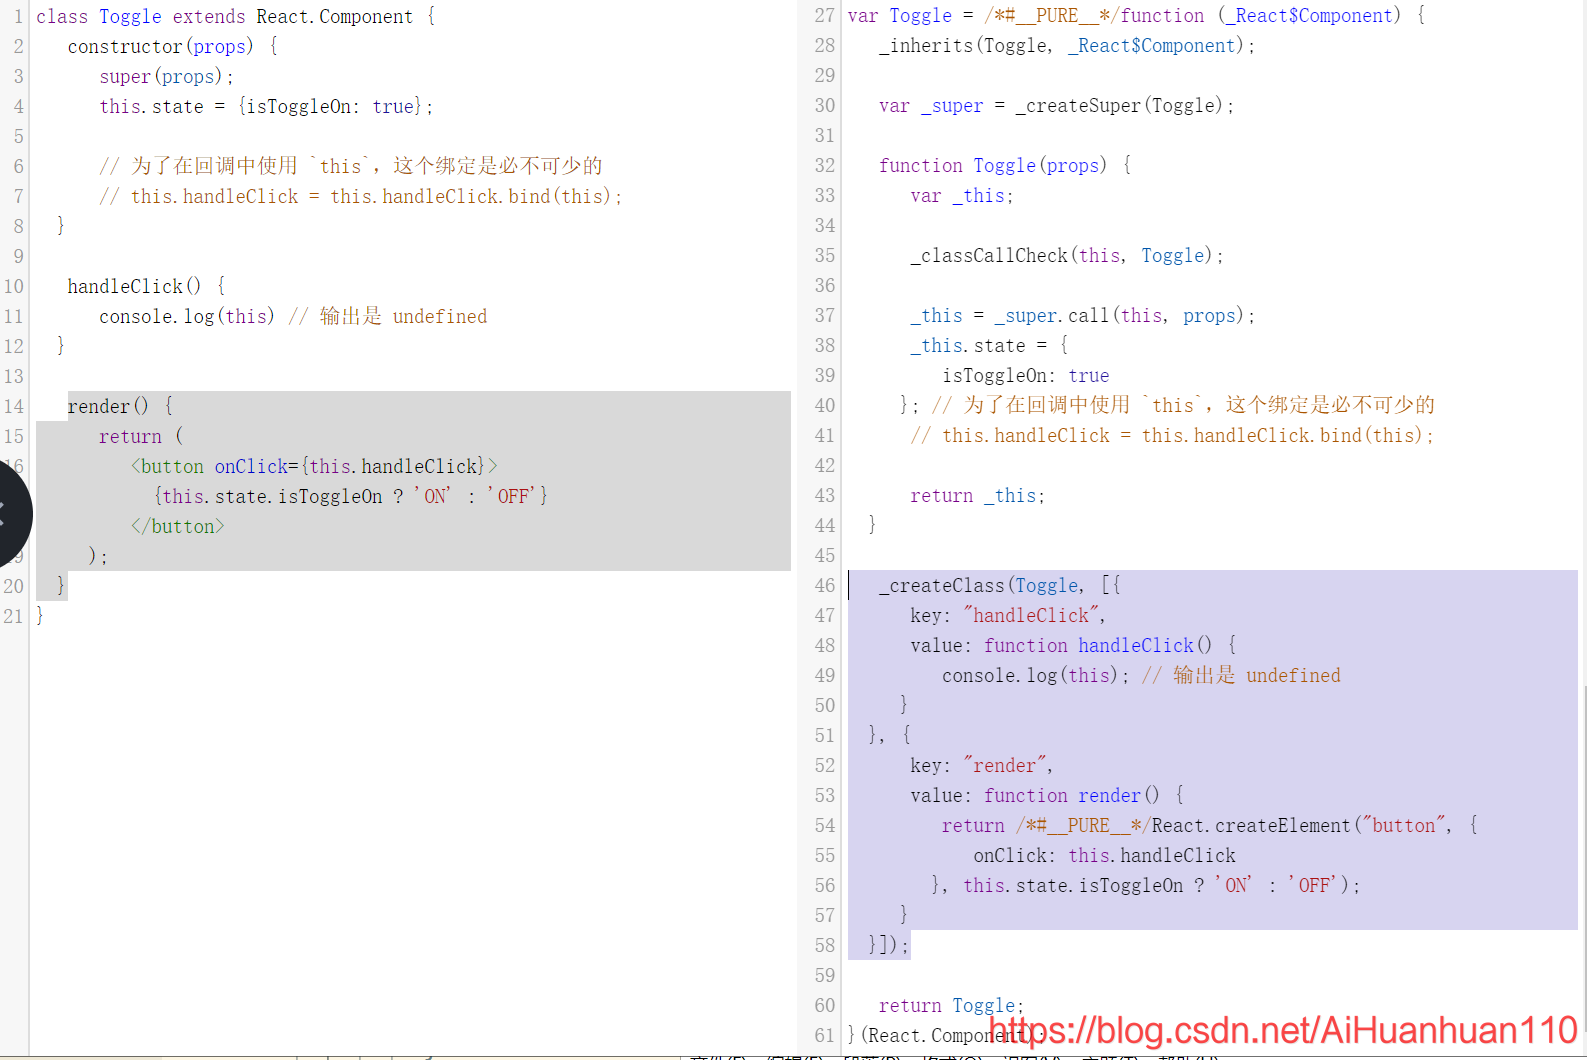Click the commented handleClick.bind line on right line 41

[x=1172, y=435]
